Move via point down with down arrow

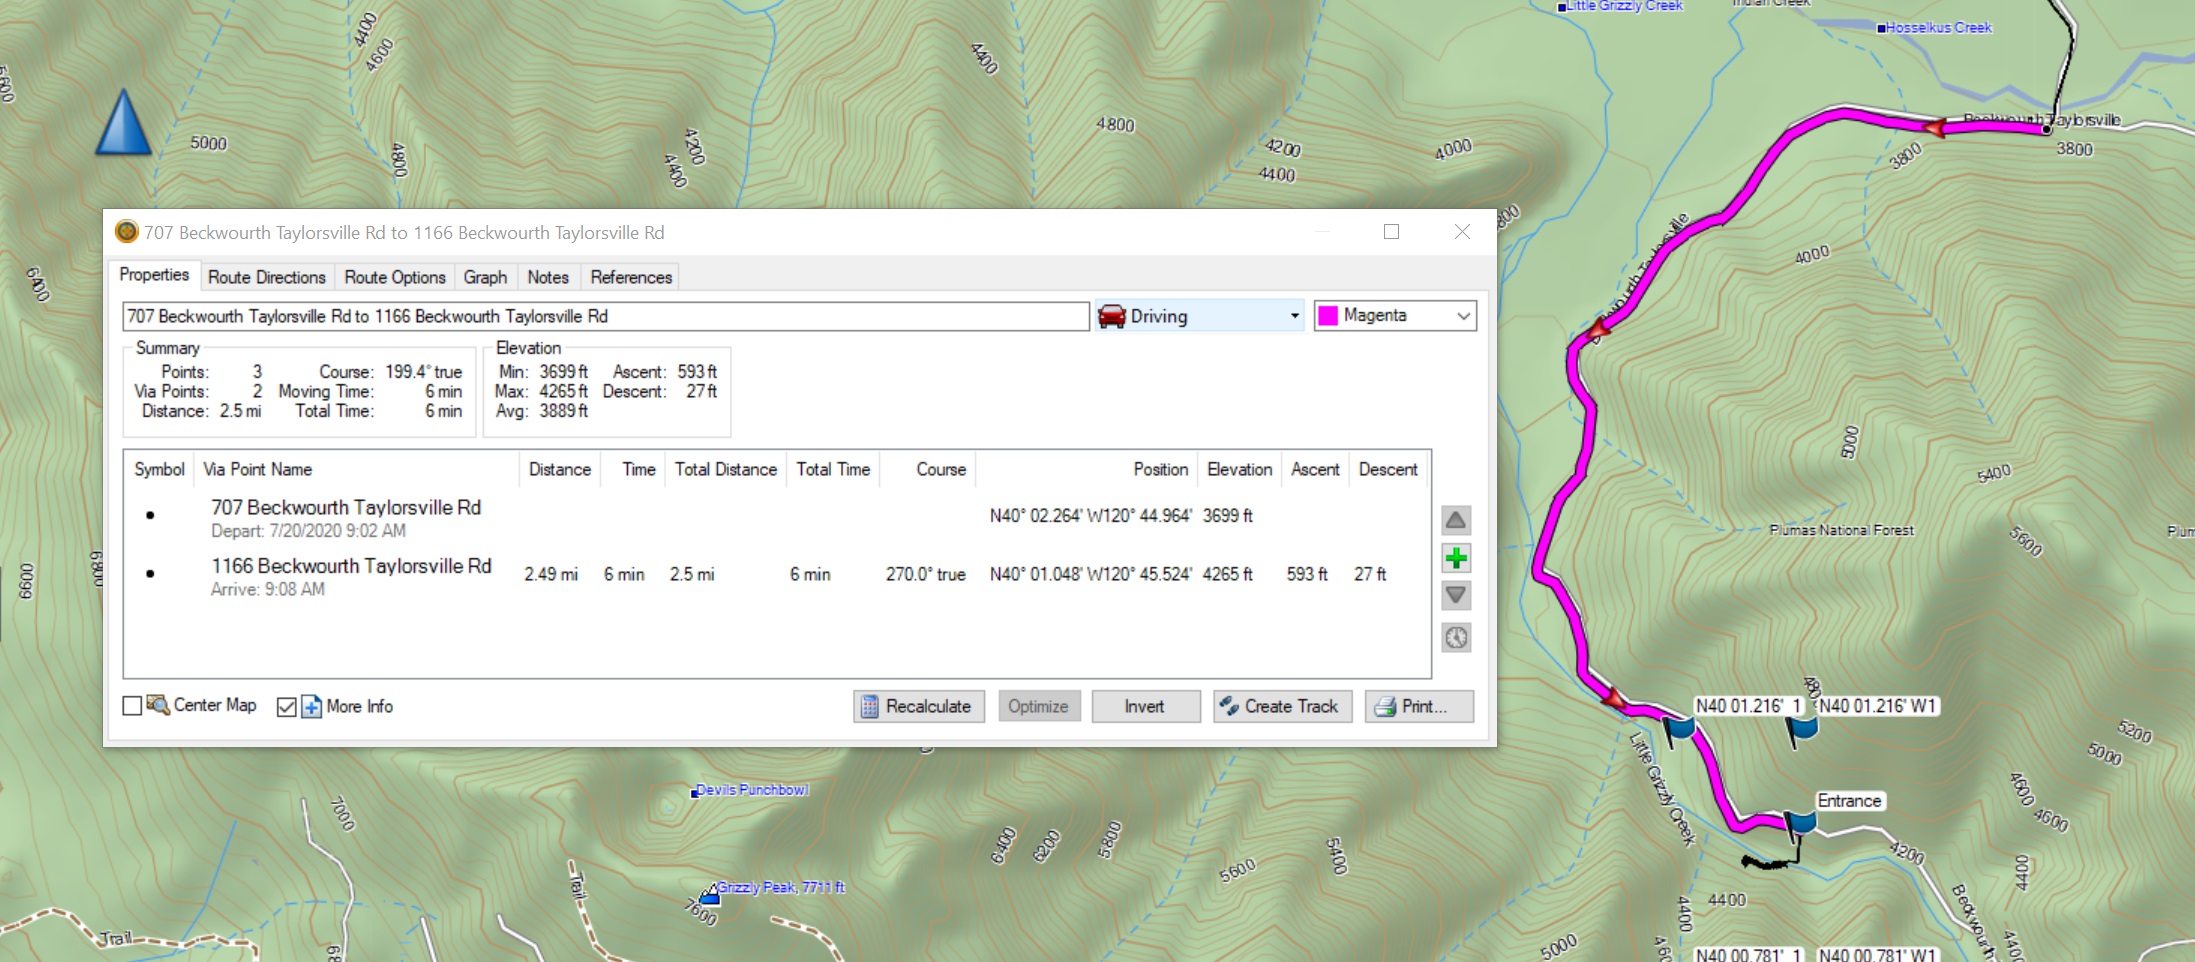(1456, 596)
